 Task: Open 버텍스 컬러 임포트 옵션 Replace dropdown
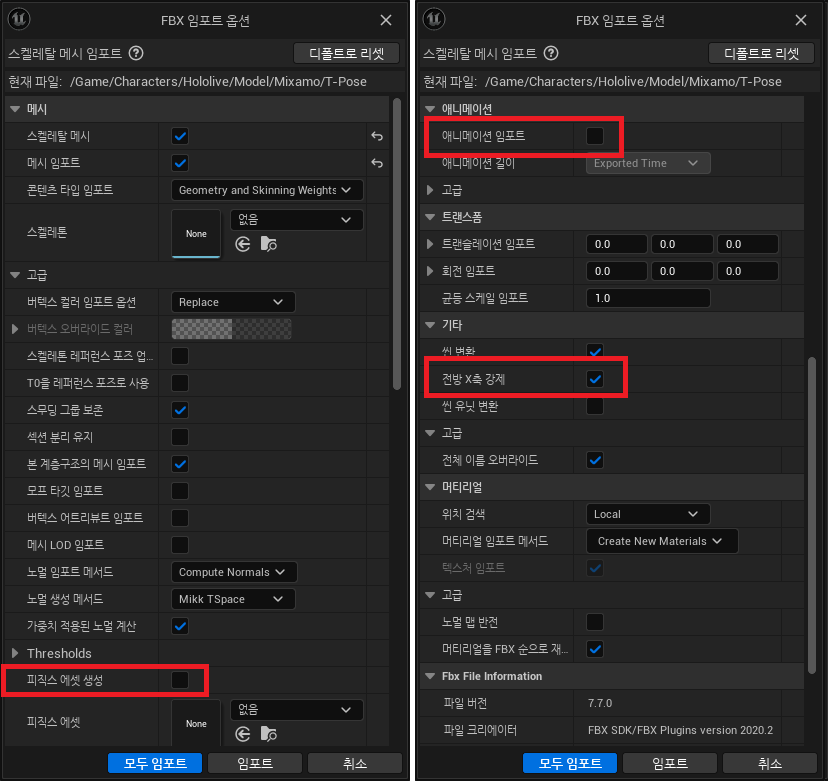coord(233,302)
